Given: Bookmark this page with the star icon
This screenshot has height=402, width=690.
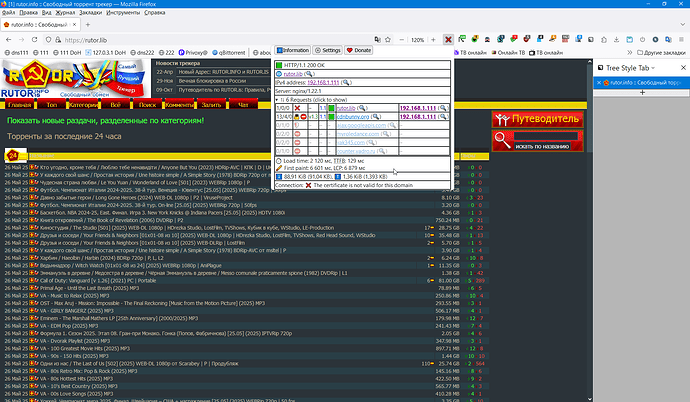Looking at the screenshot, I should click(x=388, y=40).
